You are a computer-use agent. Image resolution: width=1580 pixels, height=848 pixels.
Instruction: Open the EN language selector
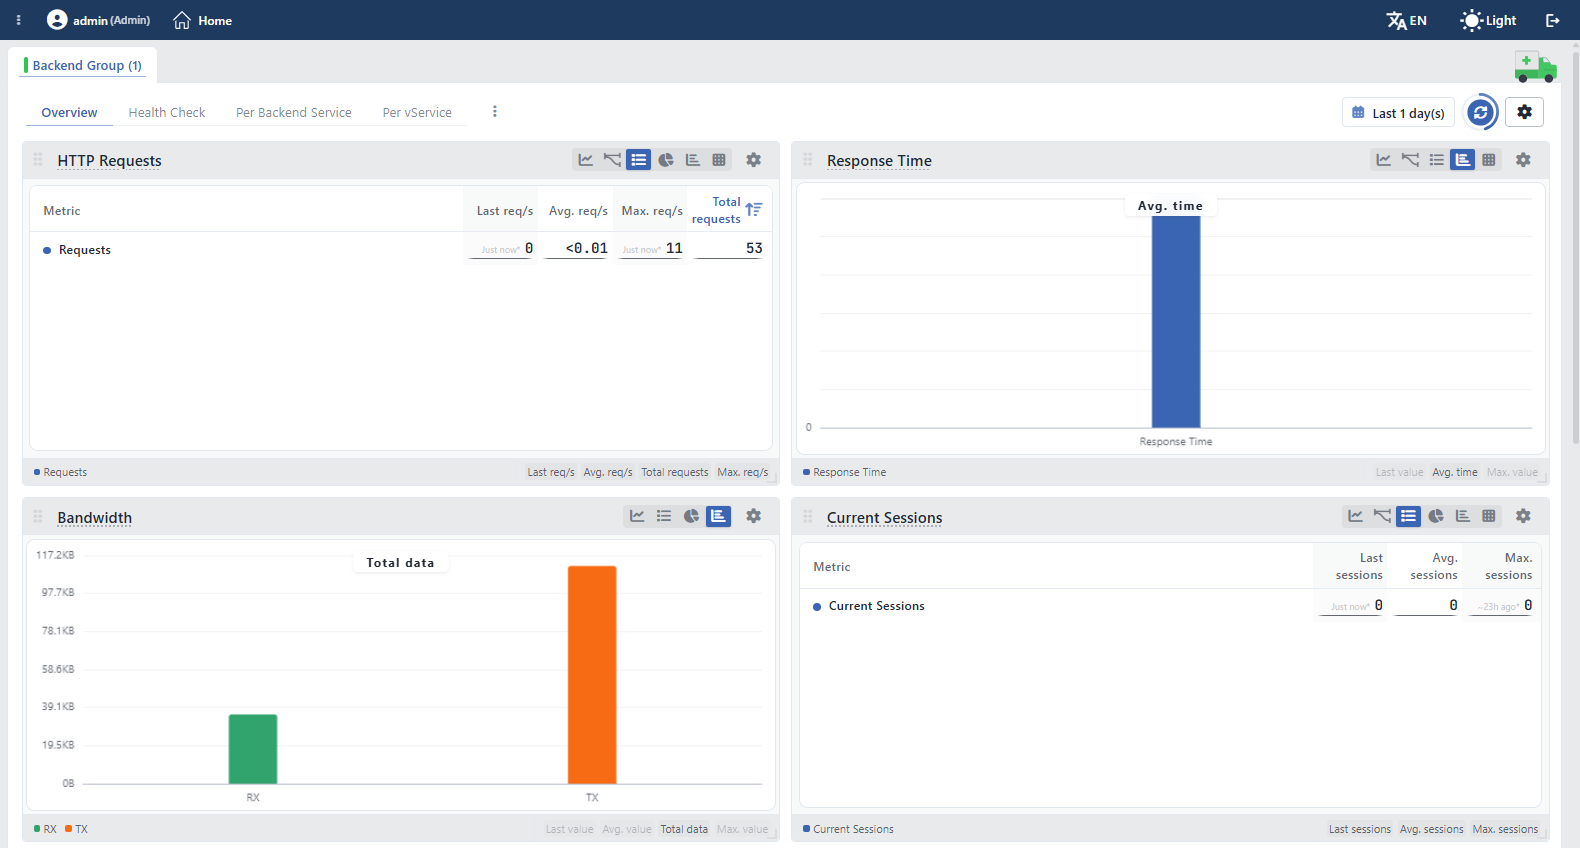pos(1407,20)
